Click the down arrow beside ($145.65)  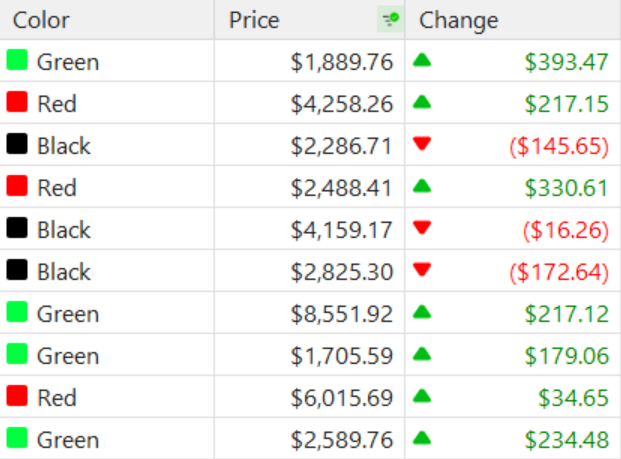422,145
